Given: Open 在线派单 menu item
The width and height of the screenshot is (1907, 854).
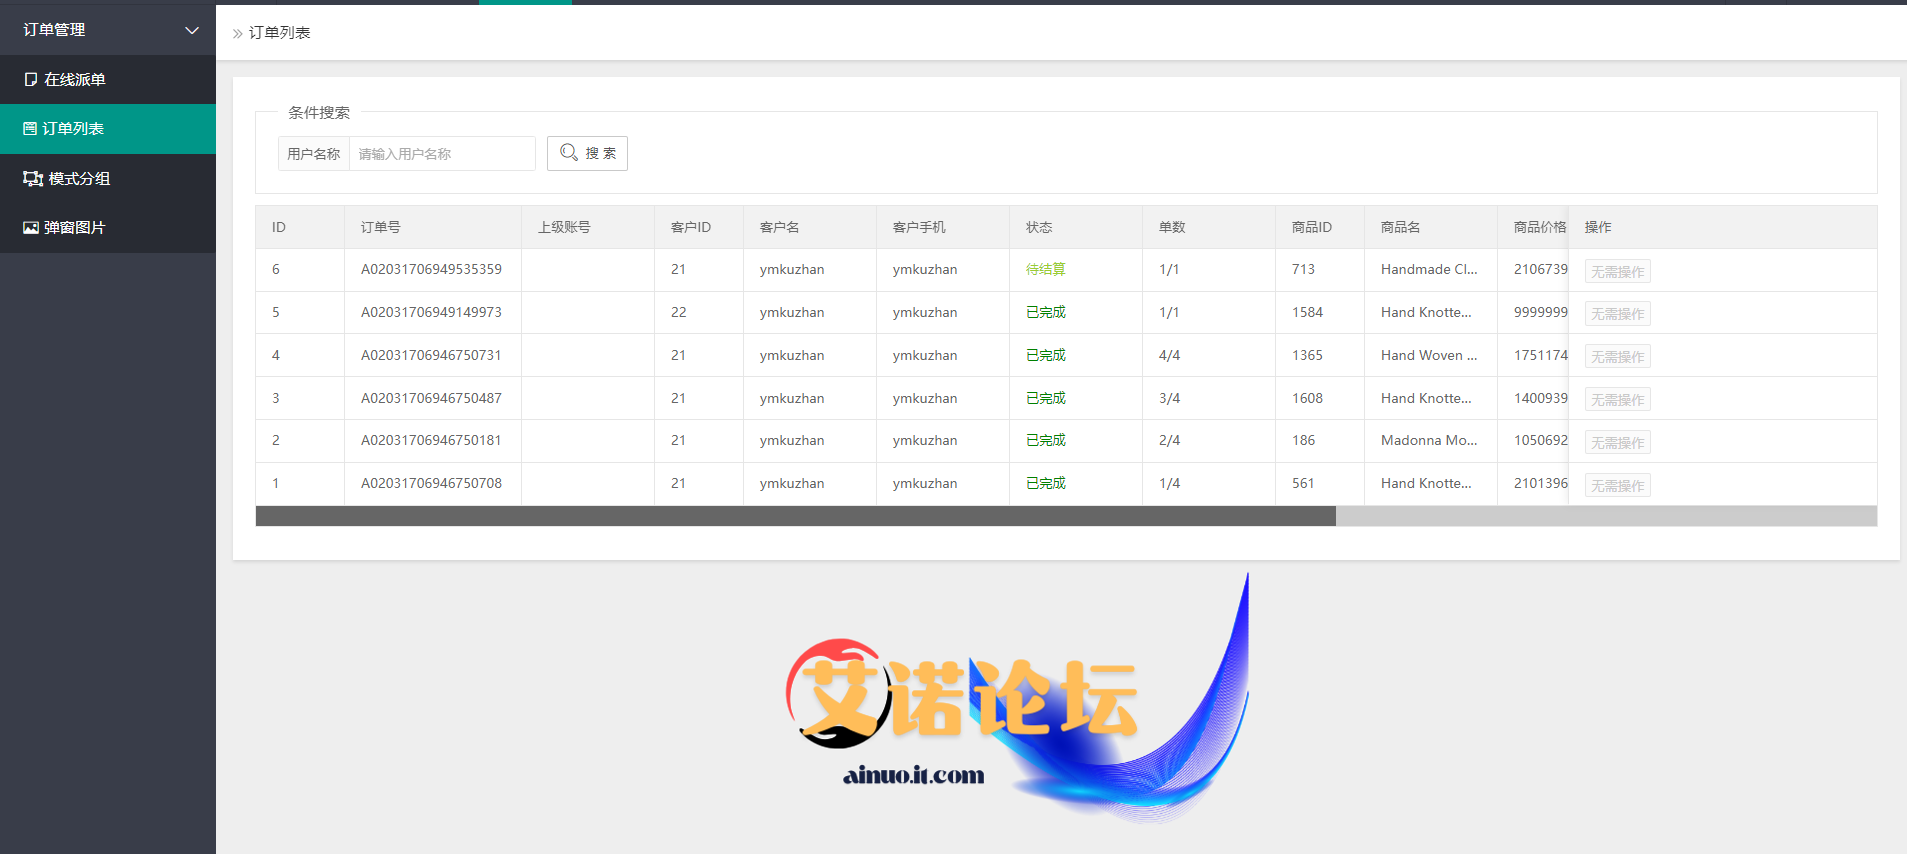Looking at the screenshot, I should click(108, 79).
